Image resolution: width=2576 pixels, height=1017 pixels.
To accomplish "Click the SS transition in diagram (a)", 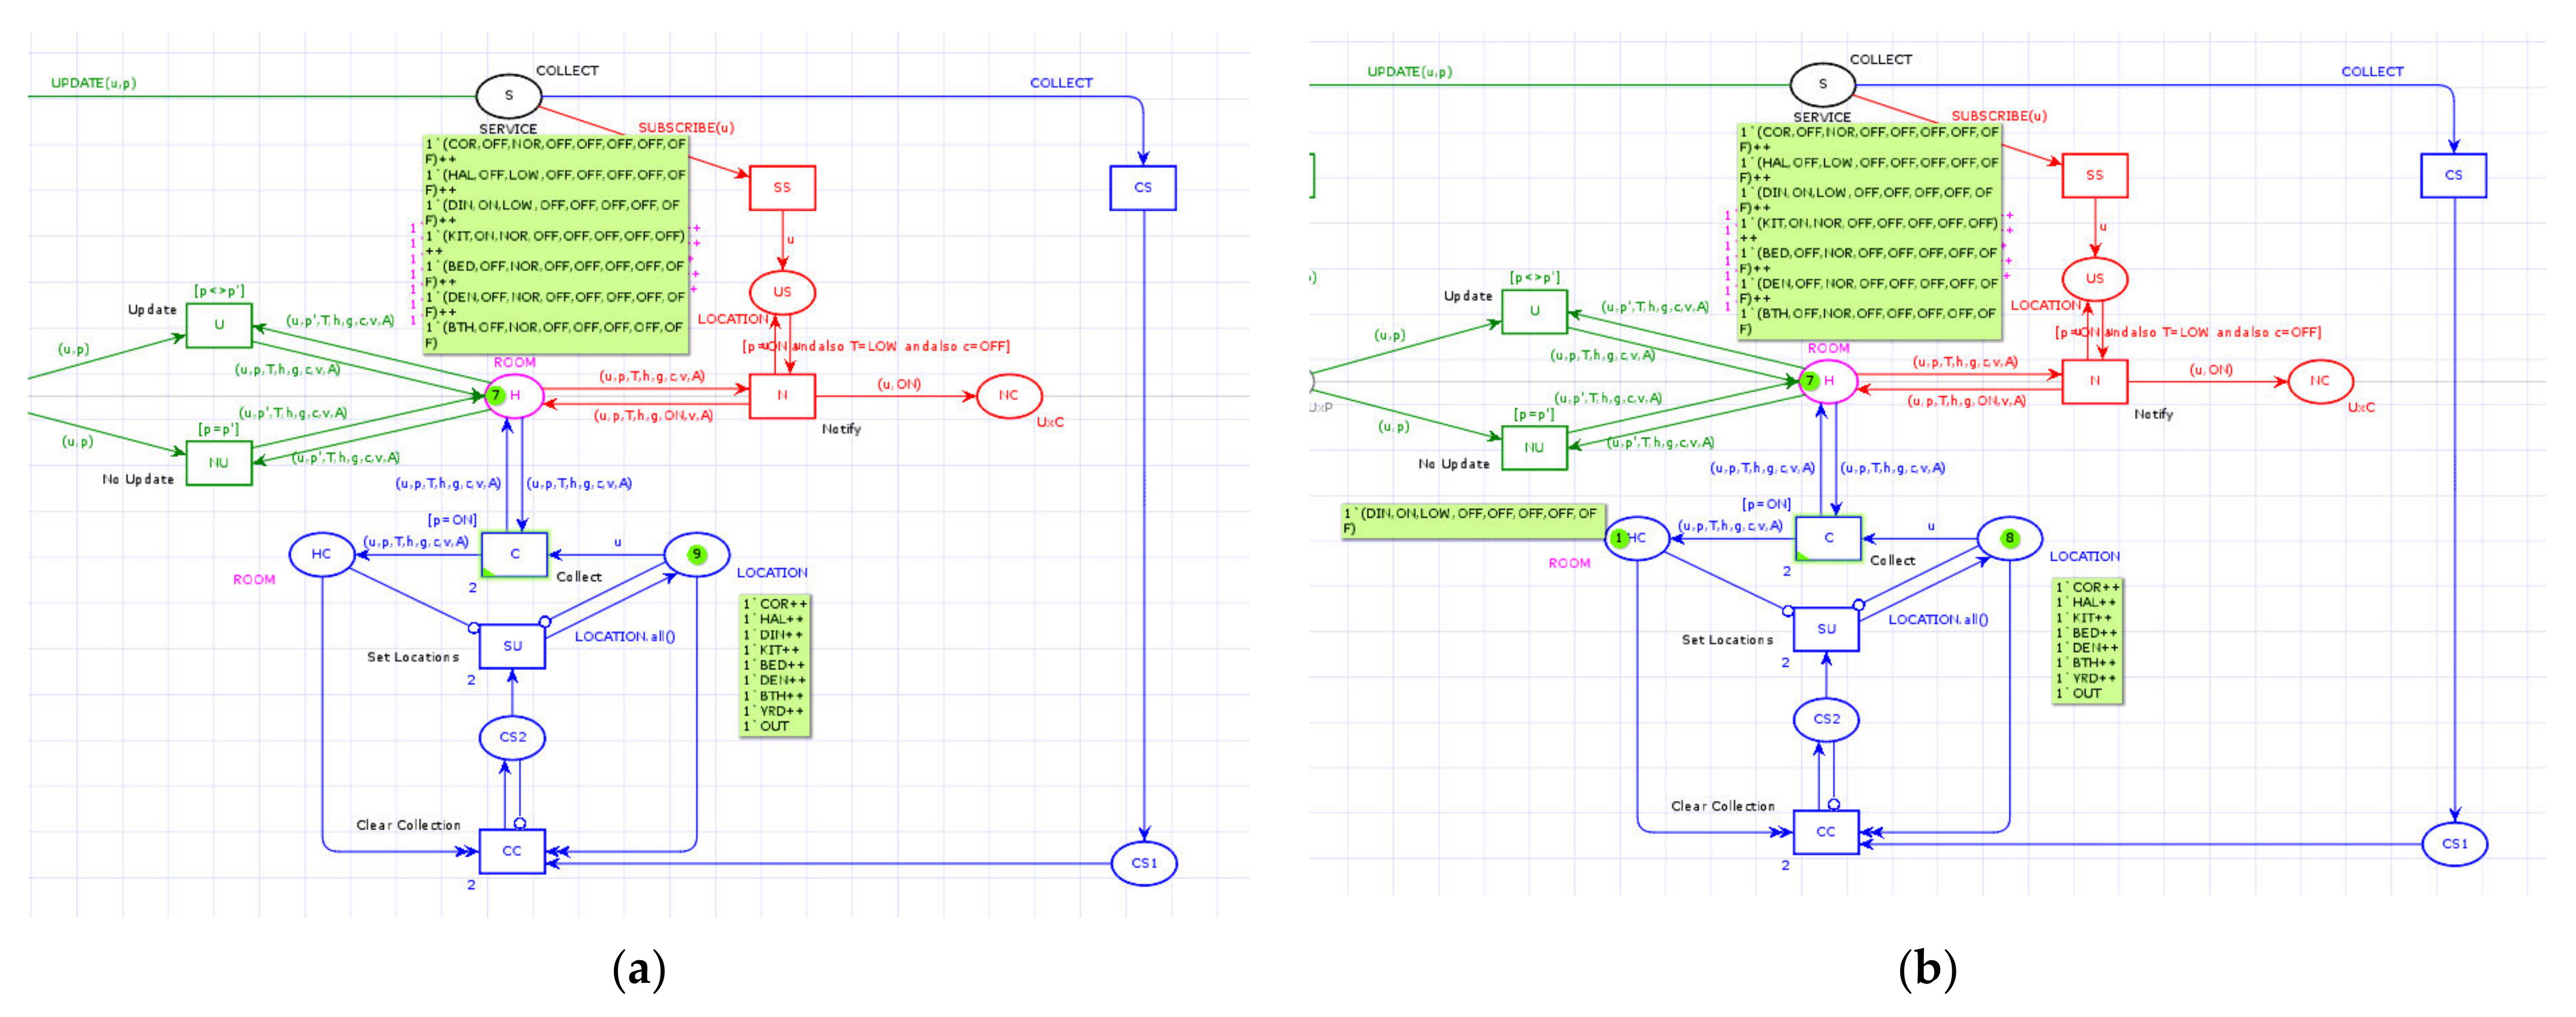I will 782,188.
